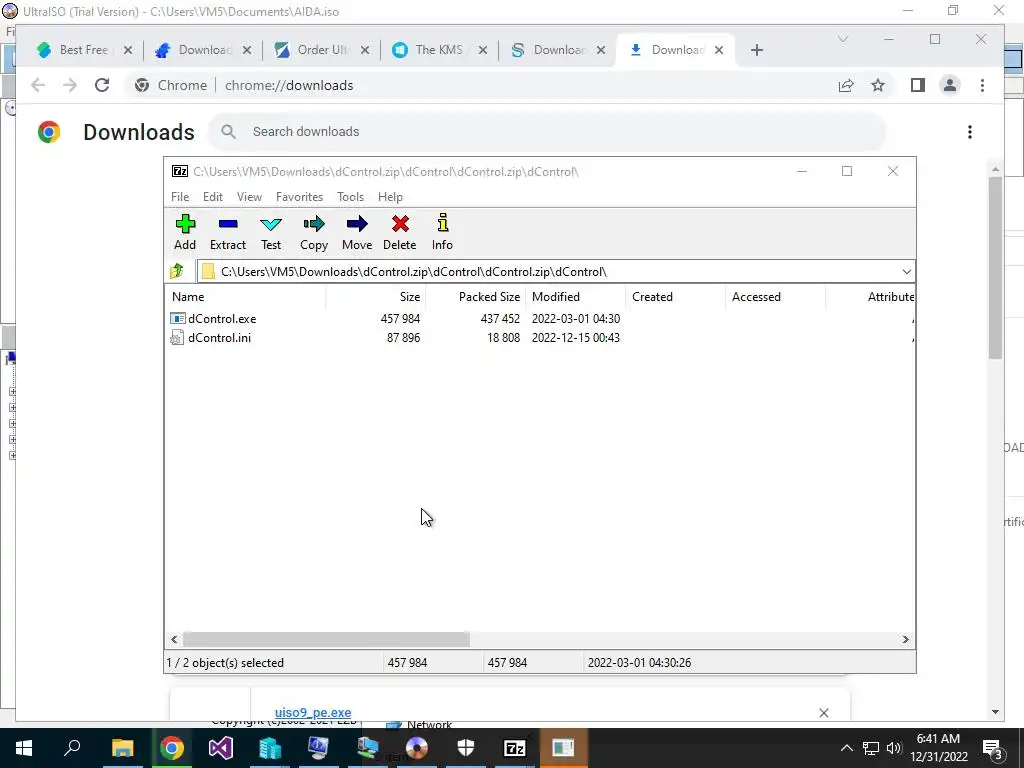Viewport: 1024px width, 768px height.
Task: Select the Copy toolbar icon
Action: (x=313, y=232)
